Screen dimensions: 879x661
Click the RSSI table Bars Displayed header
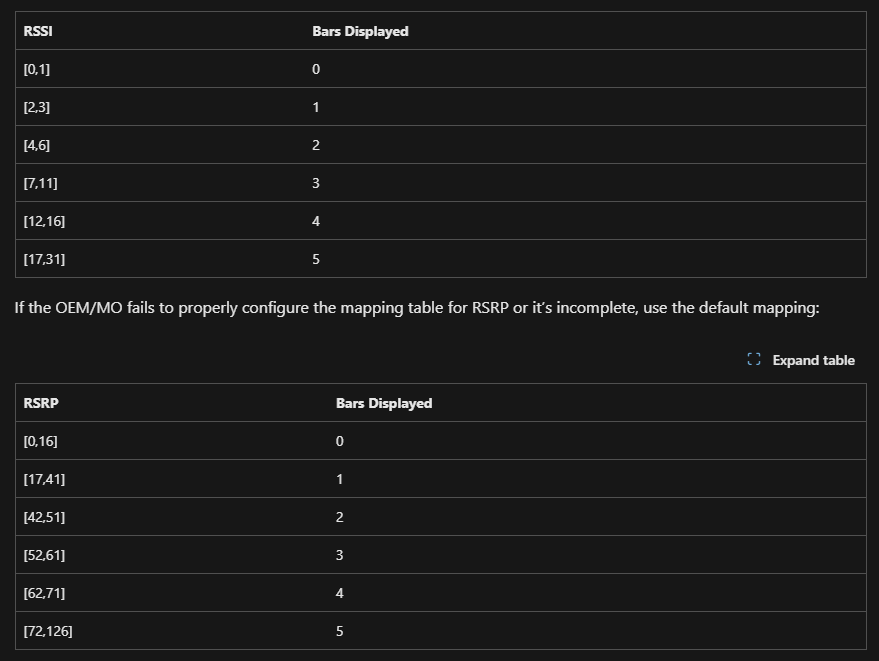tap(360, 31)
